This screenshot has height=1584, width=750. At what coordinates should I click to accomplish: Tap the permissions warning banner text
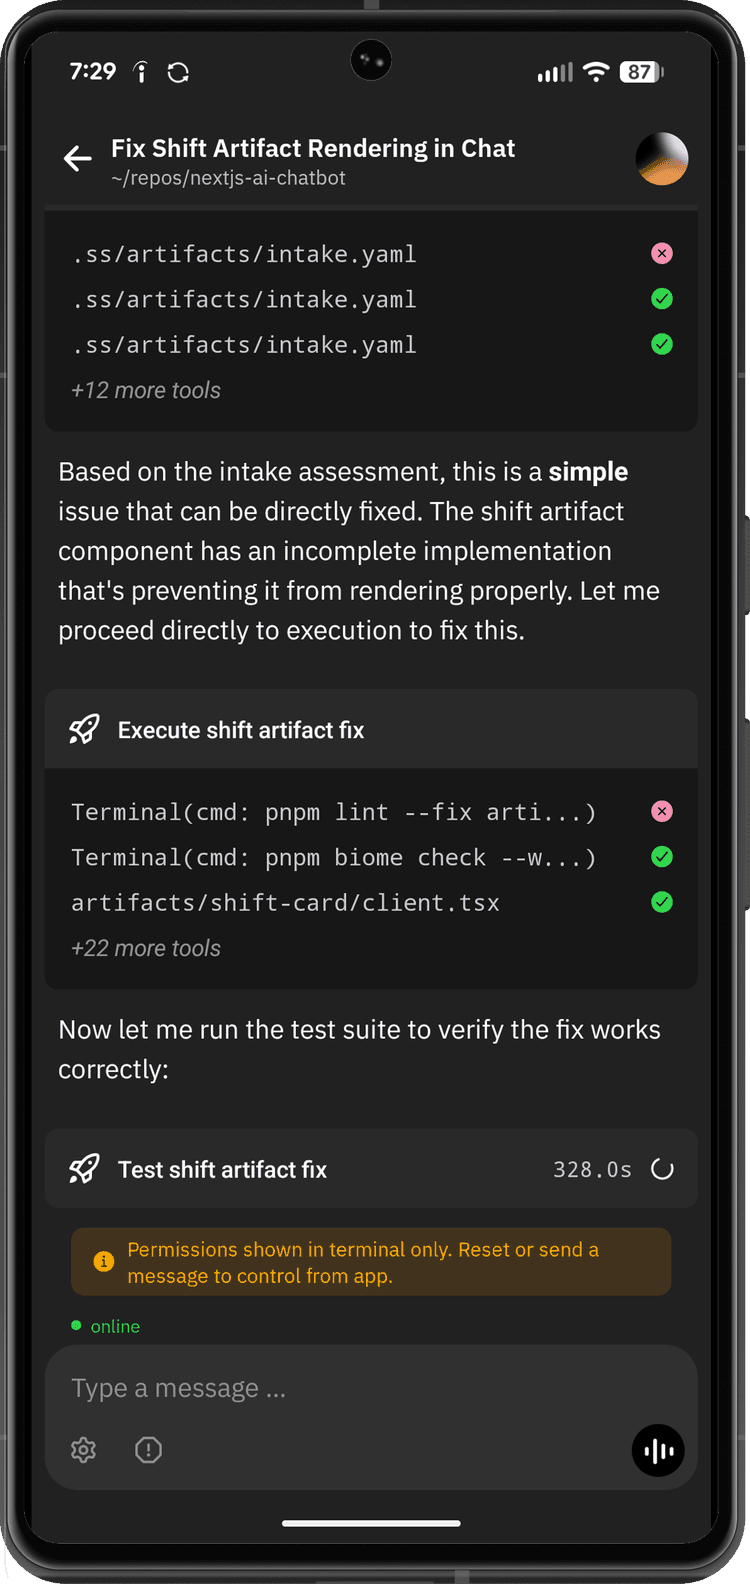pos(363,1262)
